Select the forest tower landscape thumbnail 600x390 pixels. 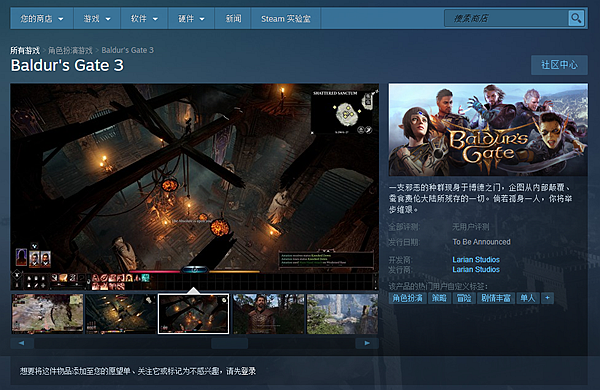(342, 314)
